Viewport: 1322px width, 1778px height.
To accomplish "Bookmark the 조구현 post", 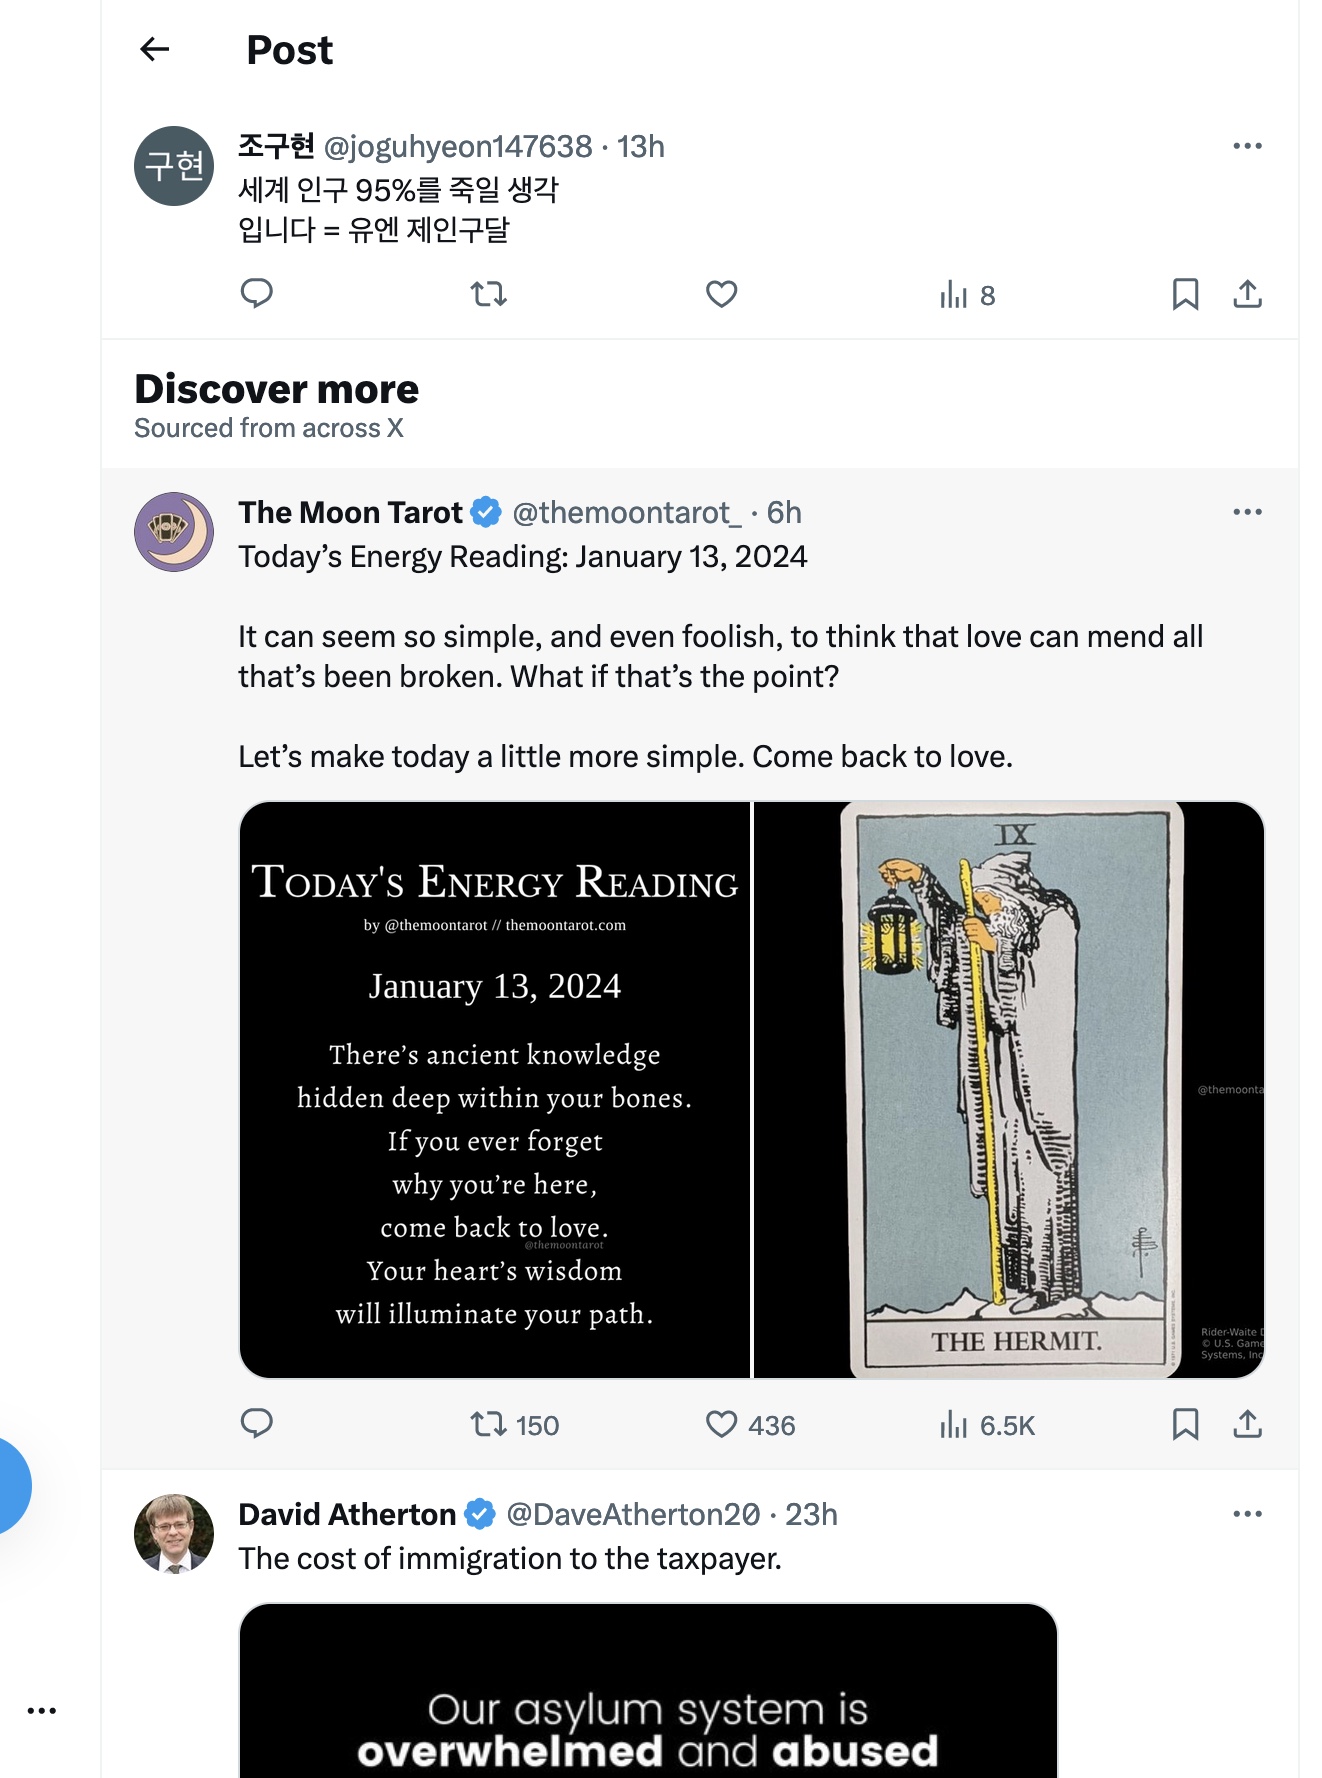I will coord(1185,294).
